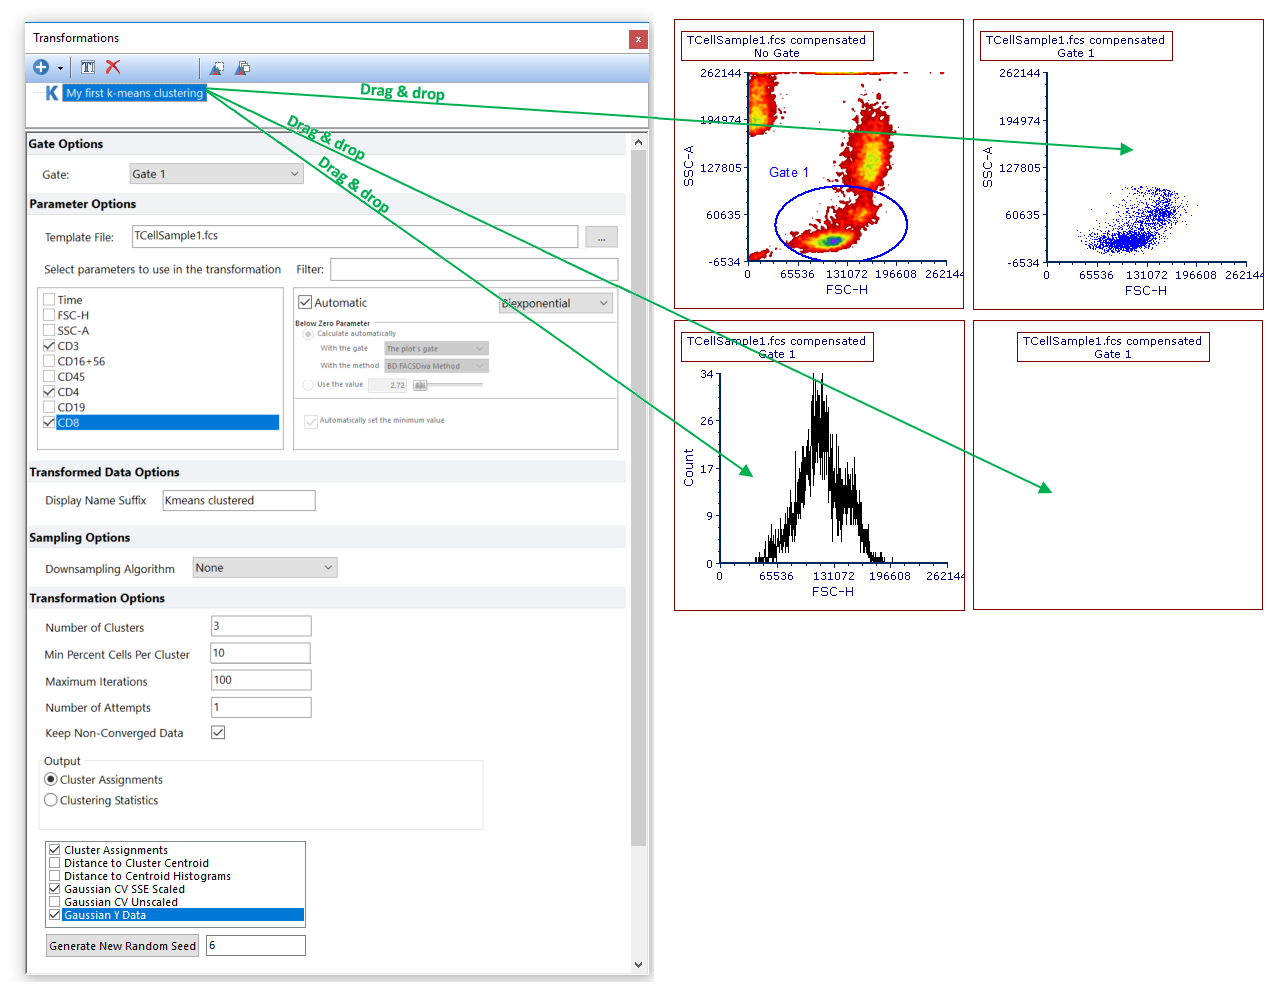The width and height of the screenshot is (1270, 984).
Task: Select My first k-means clustering tree item
Action: tap(134, 93)
